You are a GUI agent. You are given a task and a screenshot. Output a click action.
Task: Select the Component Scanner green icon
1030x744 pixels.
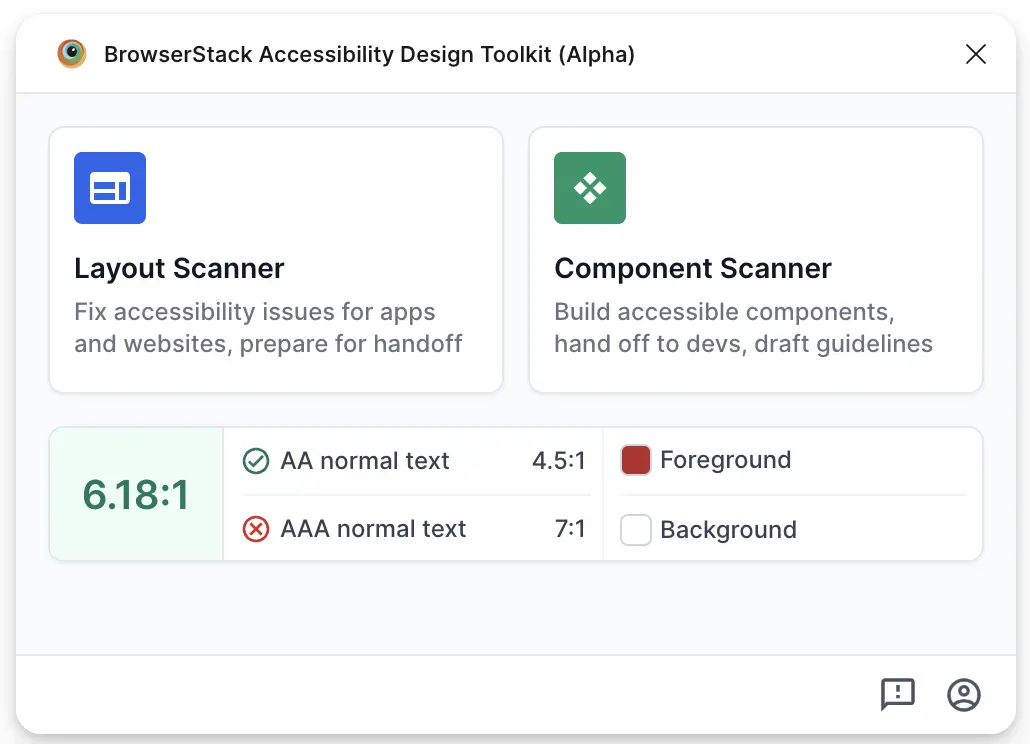tap(589, 187)
